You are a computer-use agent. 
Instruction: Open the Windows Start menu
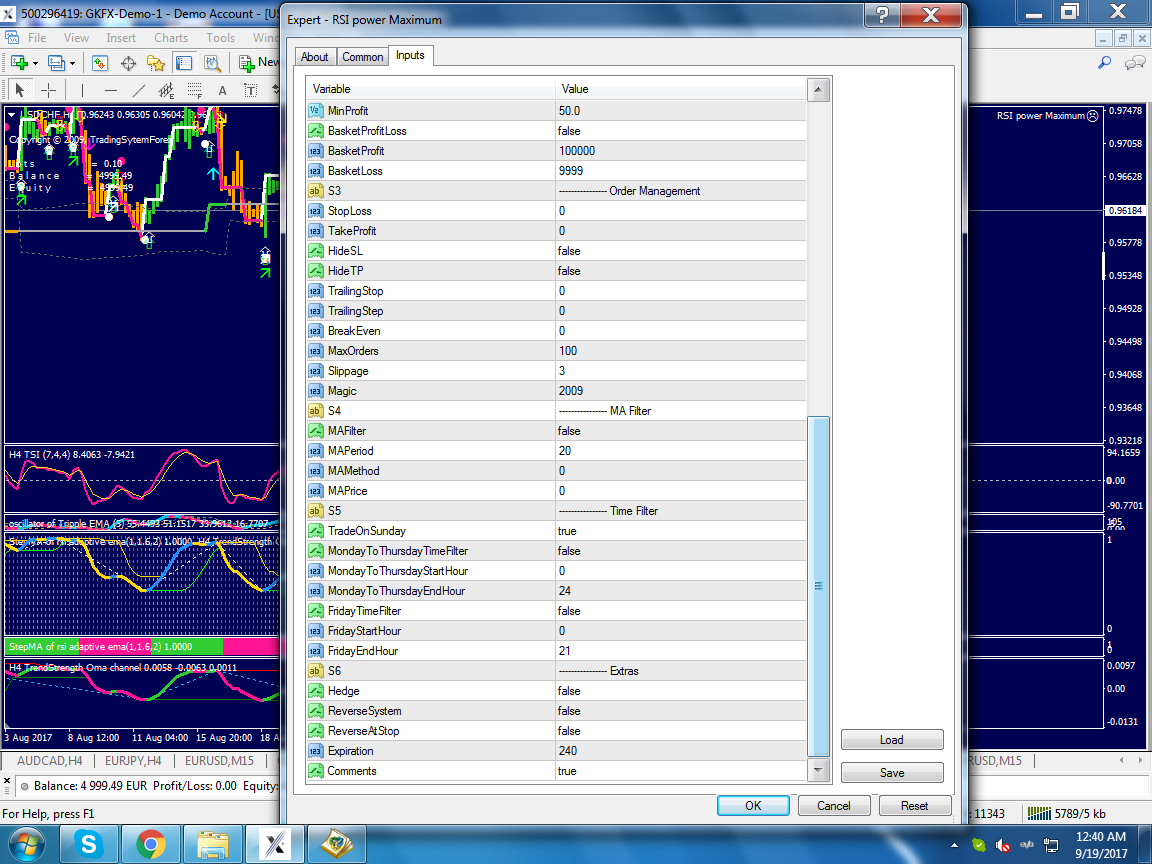pos(26,845)
